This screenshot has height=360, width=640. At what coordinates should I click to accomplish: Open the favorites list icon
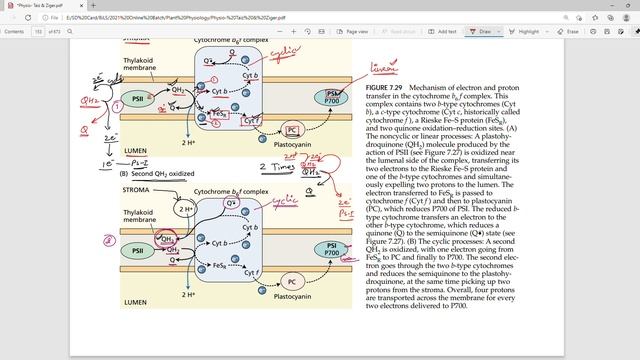595,18
